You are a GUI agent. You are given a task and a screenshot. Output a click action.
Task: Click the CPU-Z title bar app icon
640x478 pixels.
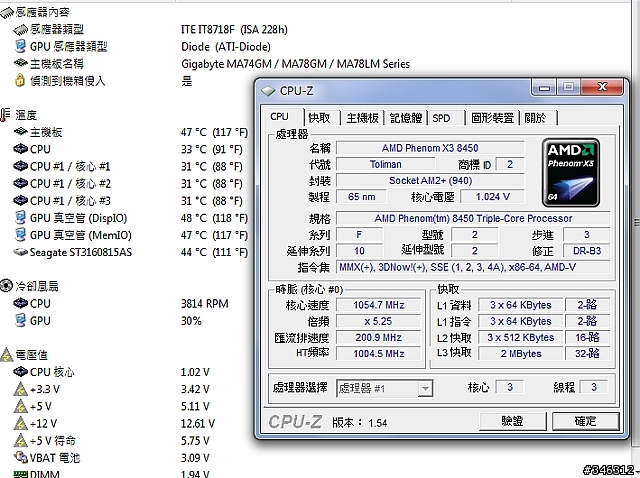click(x=268, y=91)
